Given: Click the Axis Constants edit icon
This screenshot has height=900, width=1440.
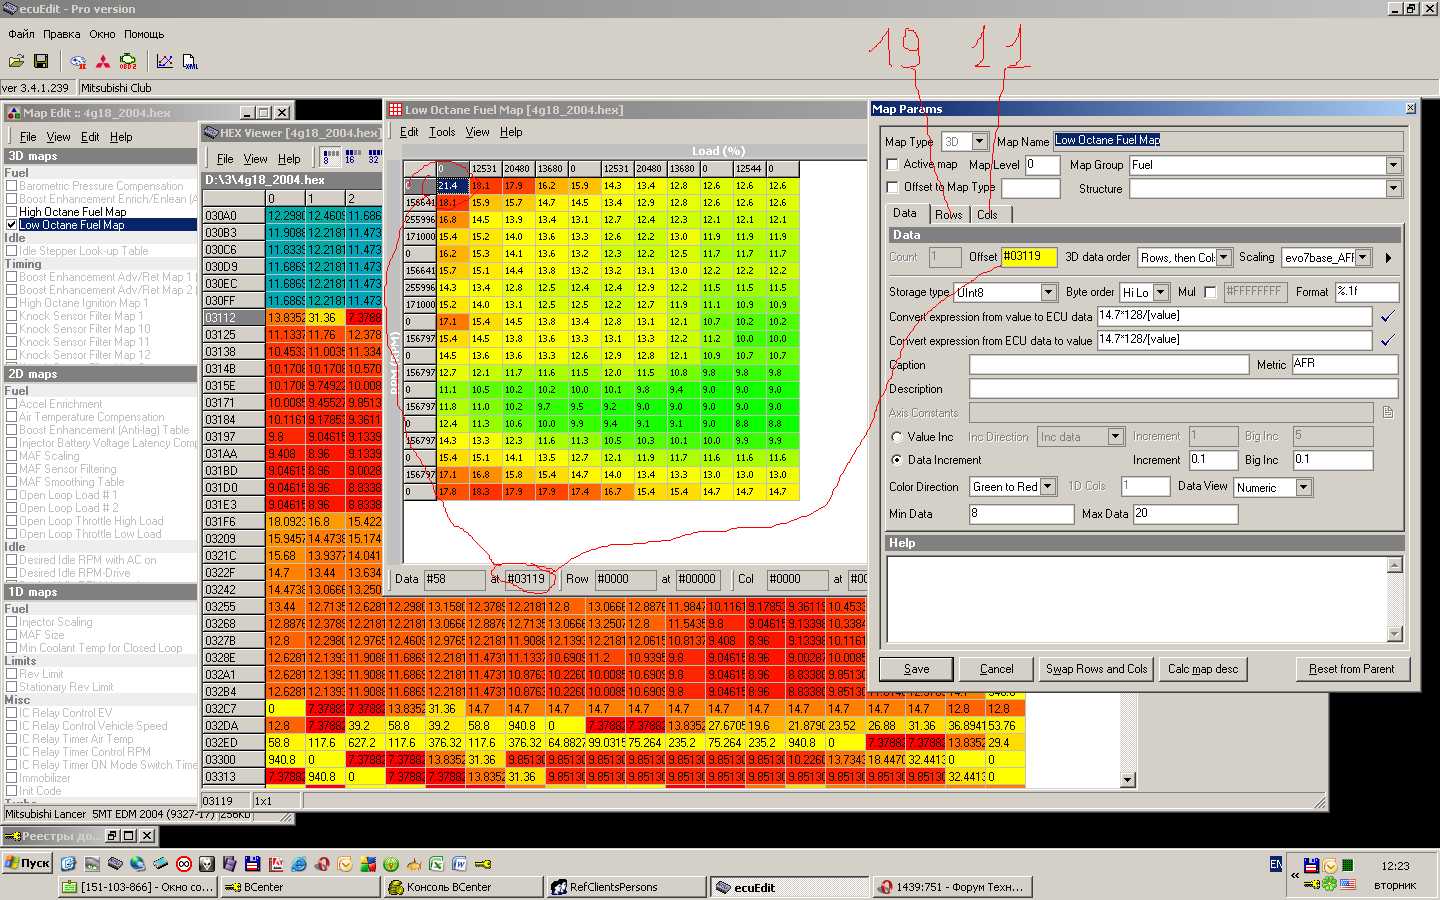Looking at the screenshot, I should (1388, 412).
